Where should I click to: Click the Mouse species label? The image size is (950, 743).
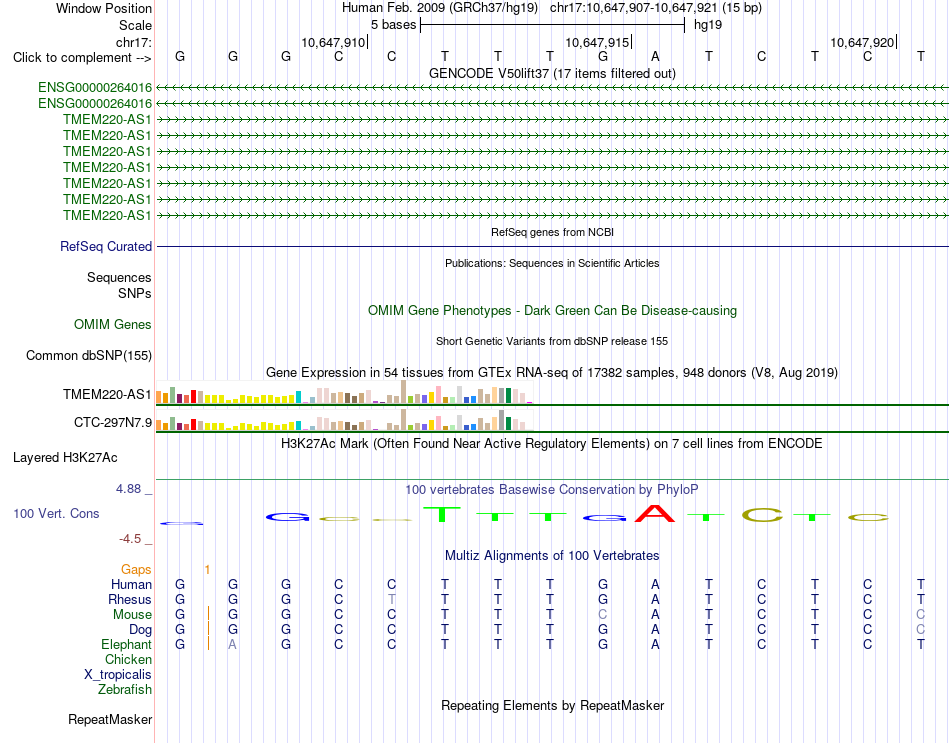[132, 615]
